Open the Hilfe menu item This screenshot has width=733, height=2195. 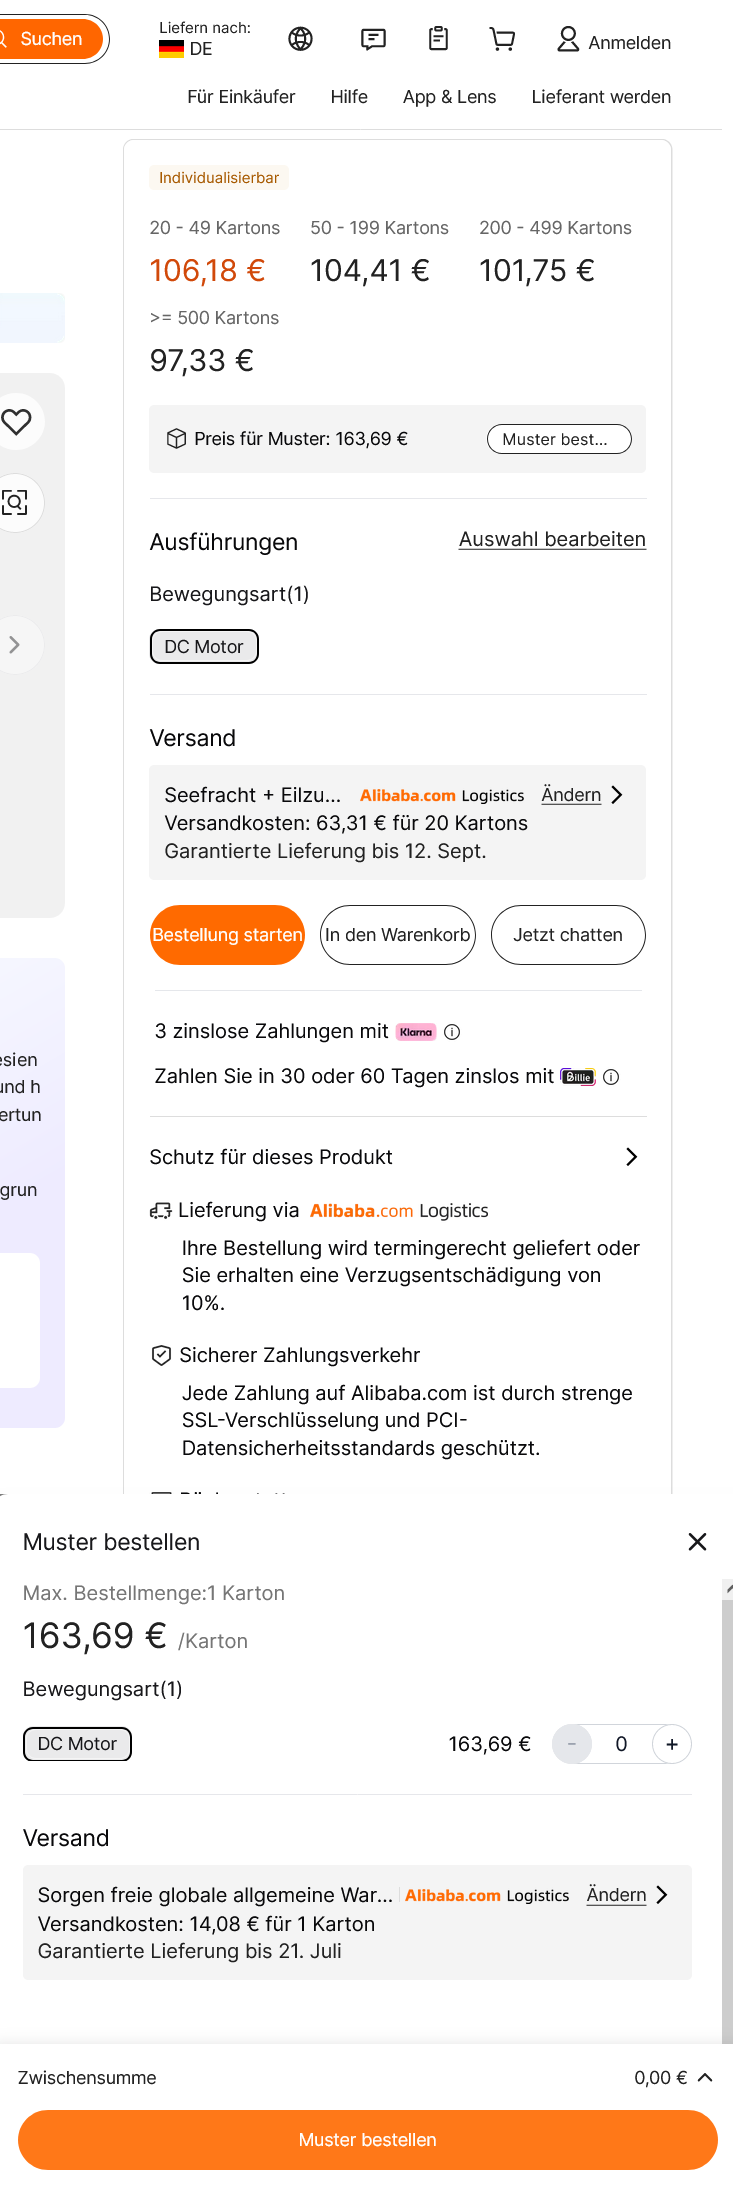click(x=349, y=97)
